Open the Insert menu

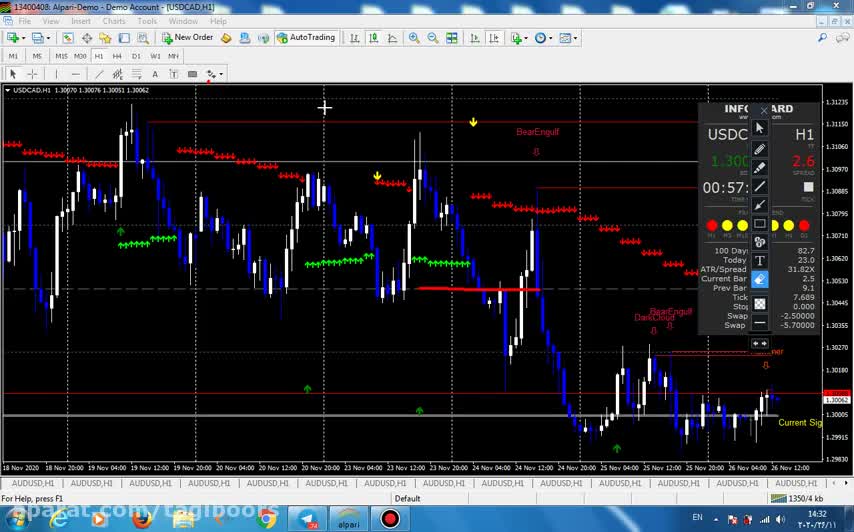coord(80,21)
